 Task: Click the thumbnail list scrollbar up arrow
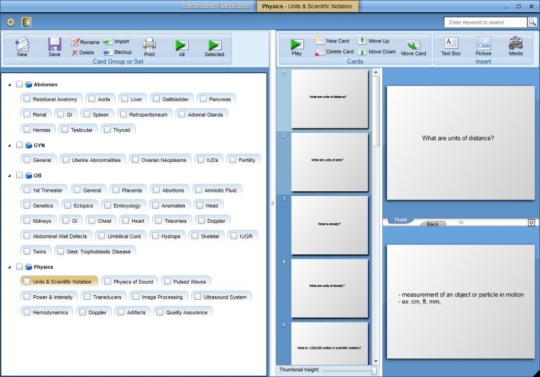376,72
